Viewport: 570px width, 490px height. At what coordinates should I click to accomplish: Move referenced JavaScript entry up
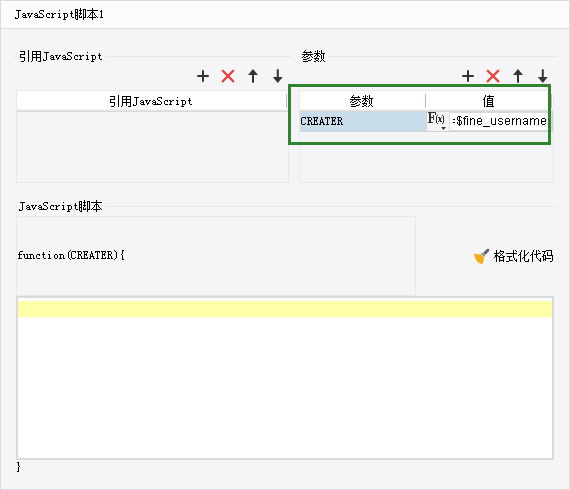[x=253, y=76]
